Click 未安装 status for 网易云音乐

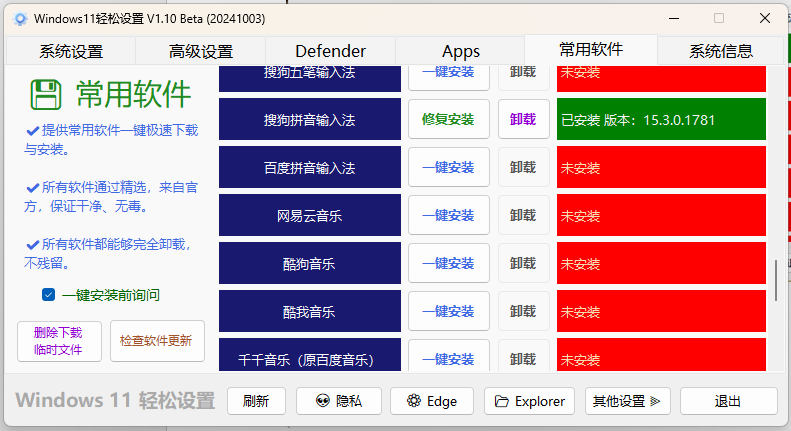[x=661, y=215]
